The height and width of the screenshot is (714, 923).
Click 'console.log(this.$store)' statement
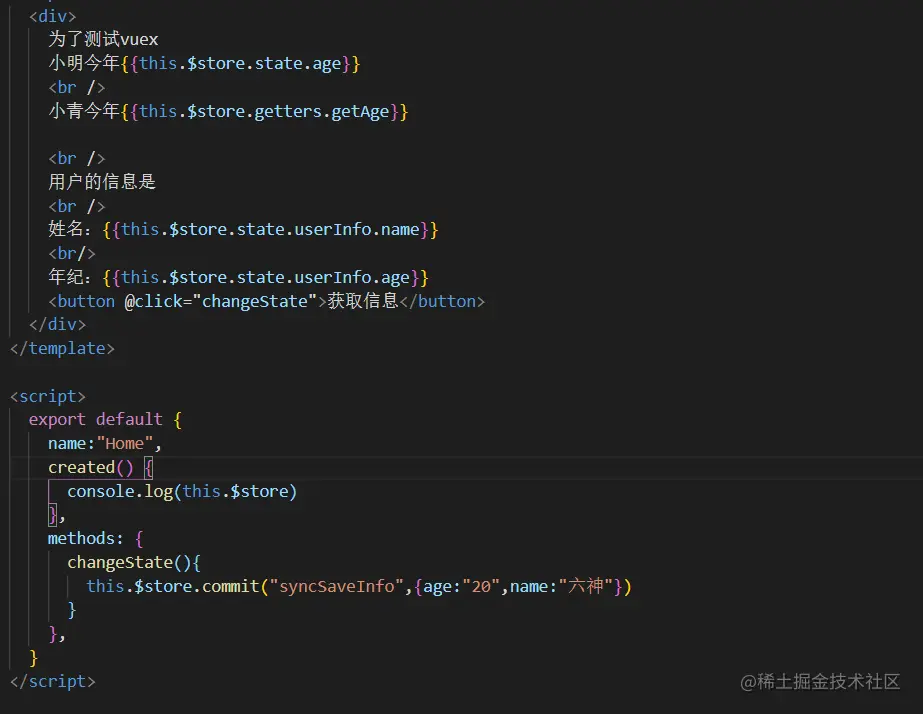[182, 492]
